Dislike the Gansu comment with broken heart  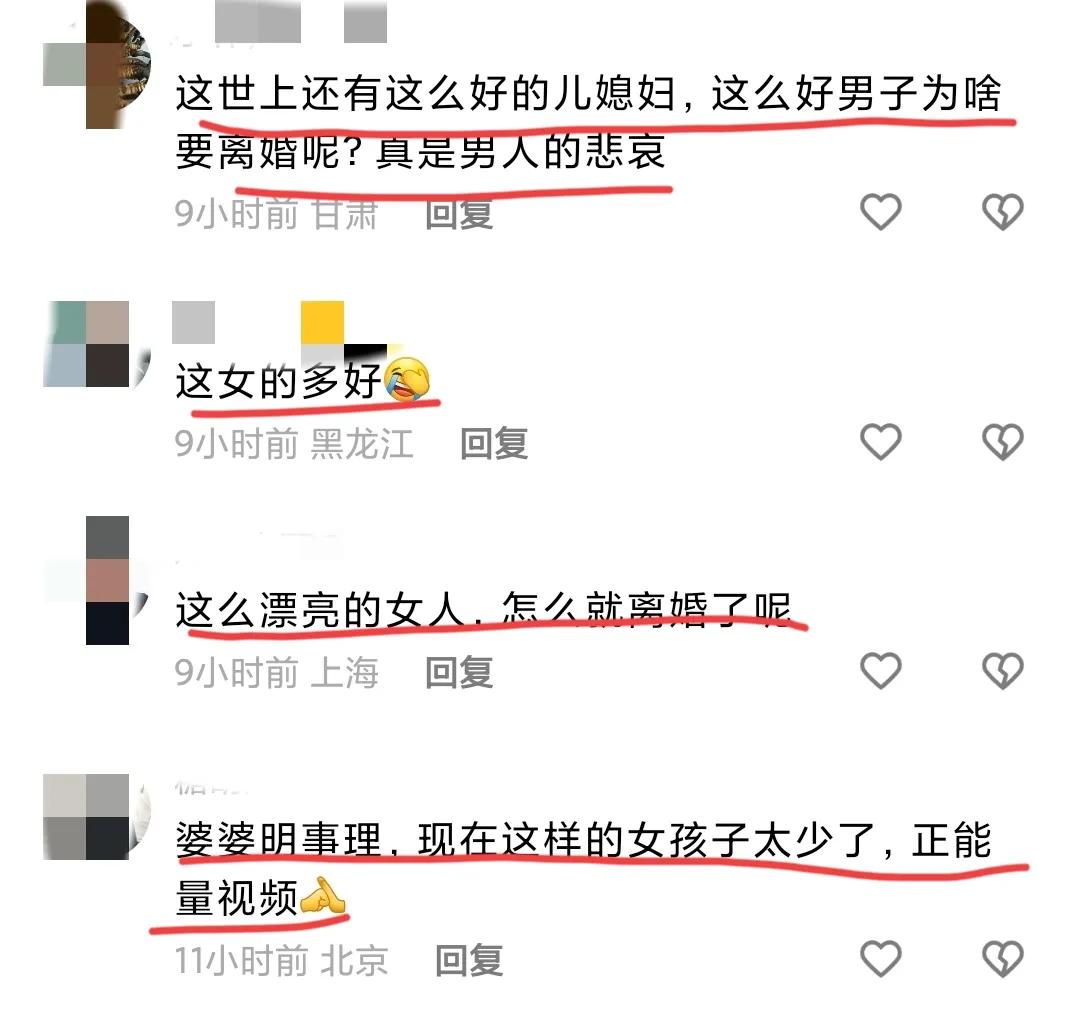pos(1003,211)
